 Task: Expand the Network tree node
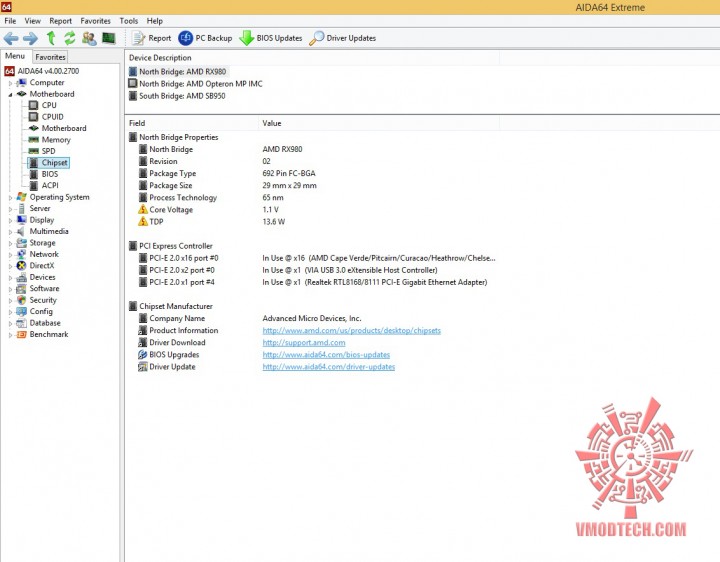coord(10,255)
